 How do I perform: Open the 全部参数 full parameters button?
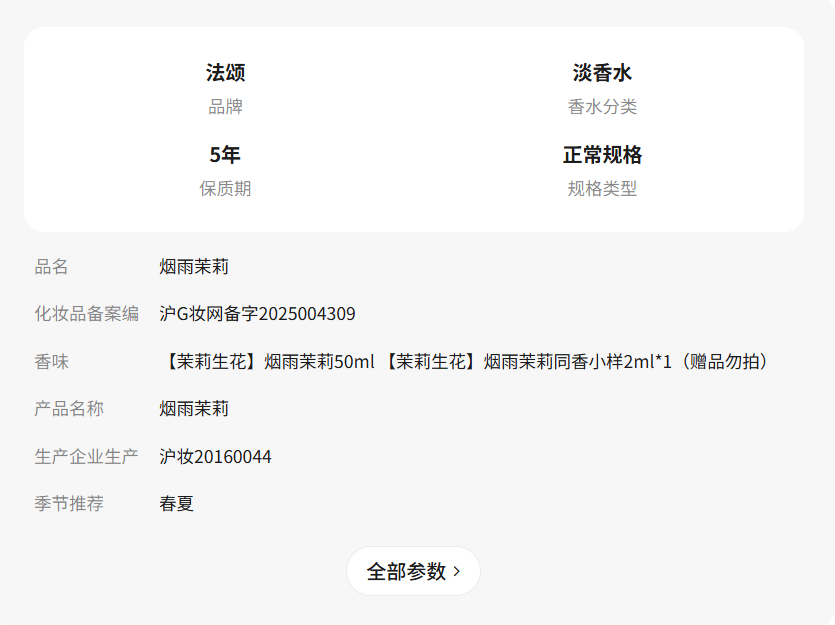click(413, 571)
